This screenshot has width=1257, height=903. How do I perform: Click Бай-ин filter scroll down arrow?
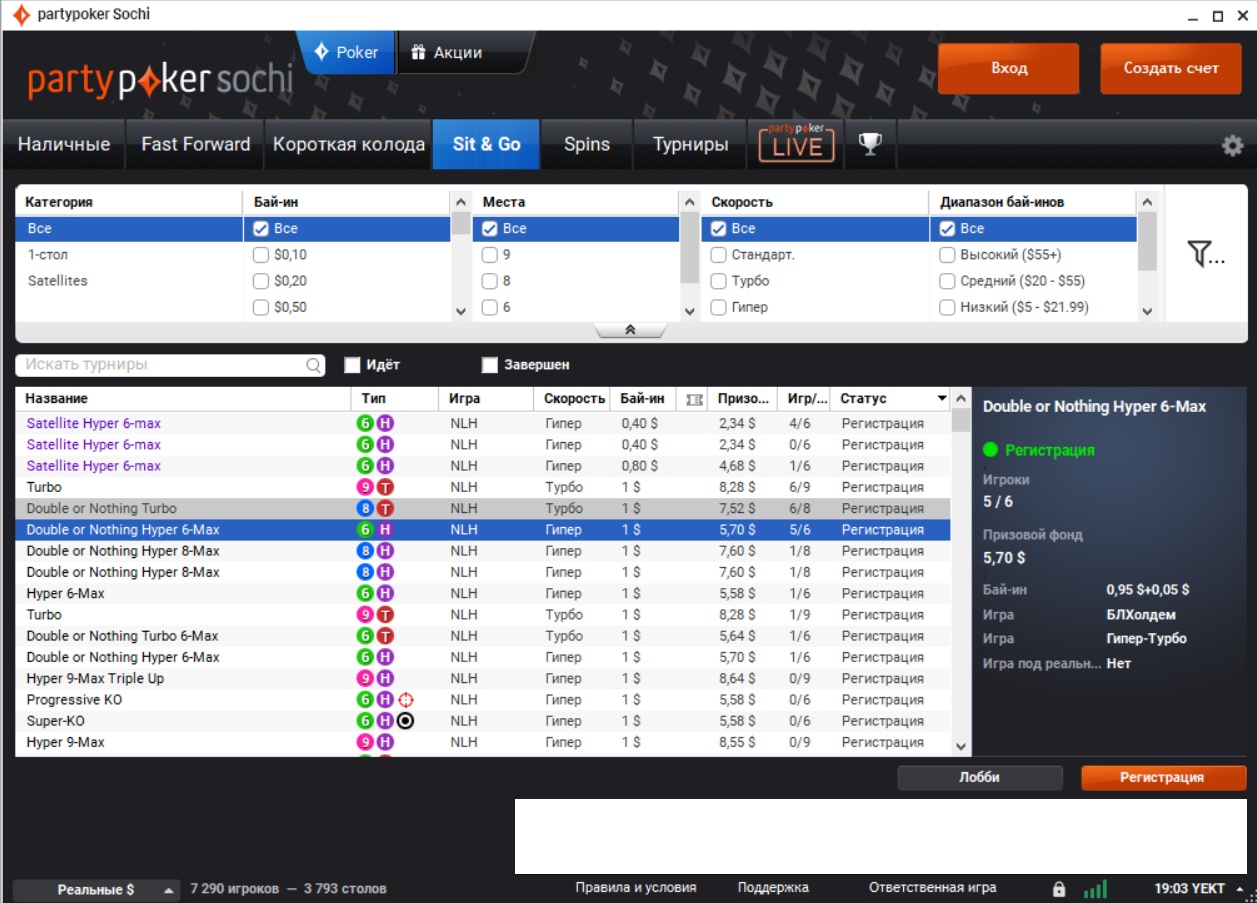pos(461,311)
